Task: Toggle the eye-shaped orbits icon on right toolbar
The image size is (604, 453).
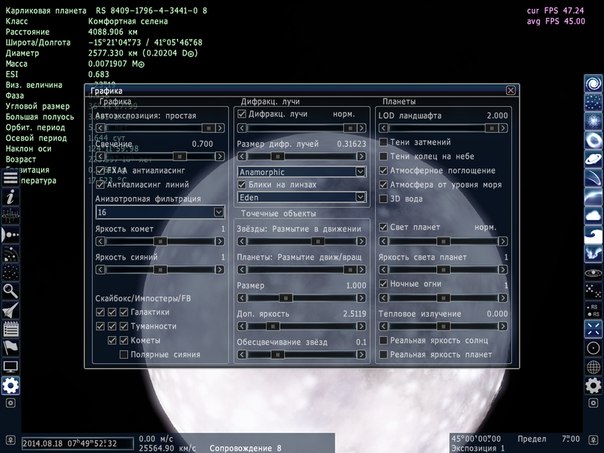Action: pos(593,273)
